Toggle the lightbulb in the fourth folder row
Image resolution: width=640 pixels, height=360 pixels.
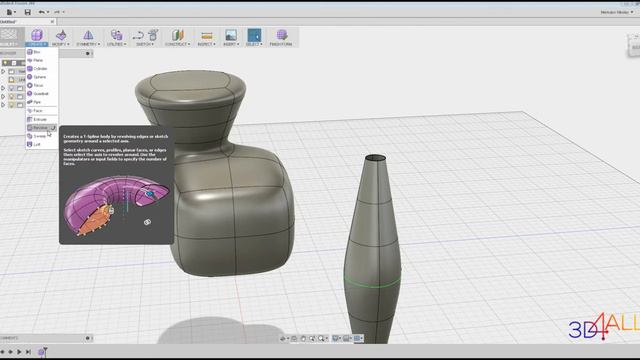coord(11,97)
